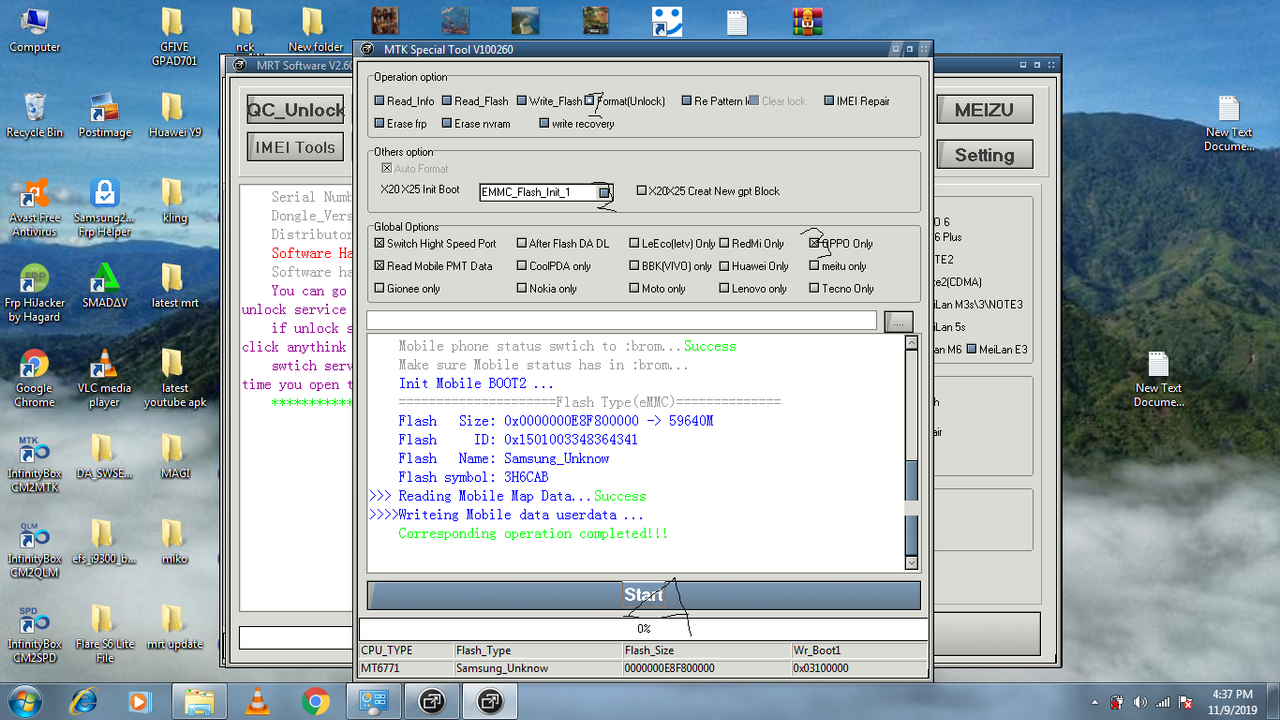Click the browse "..." file button
Screen dimensions: 1280x720
click(899, 321)
